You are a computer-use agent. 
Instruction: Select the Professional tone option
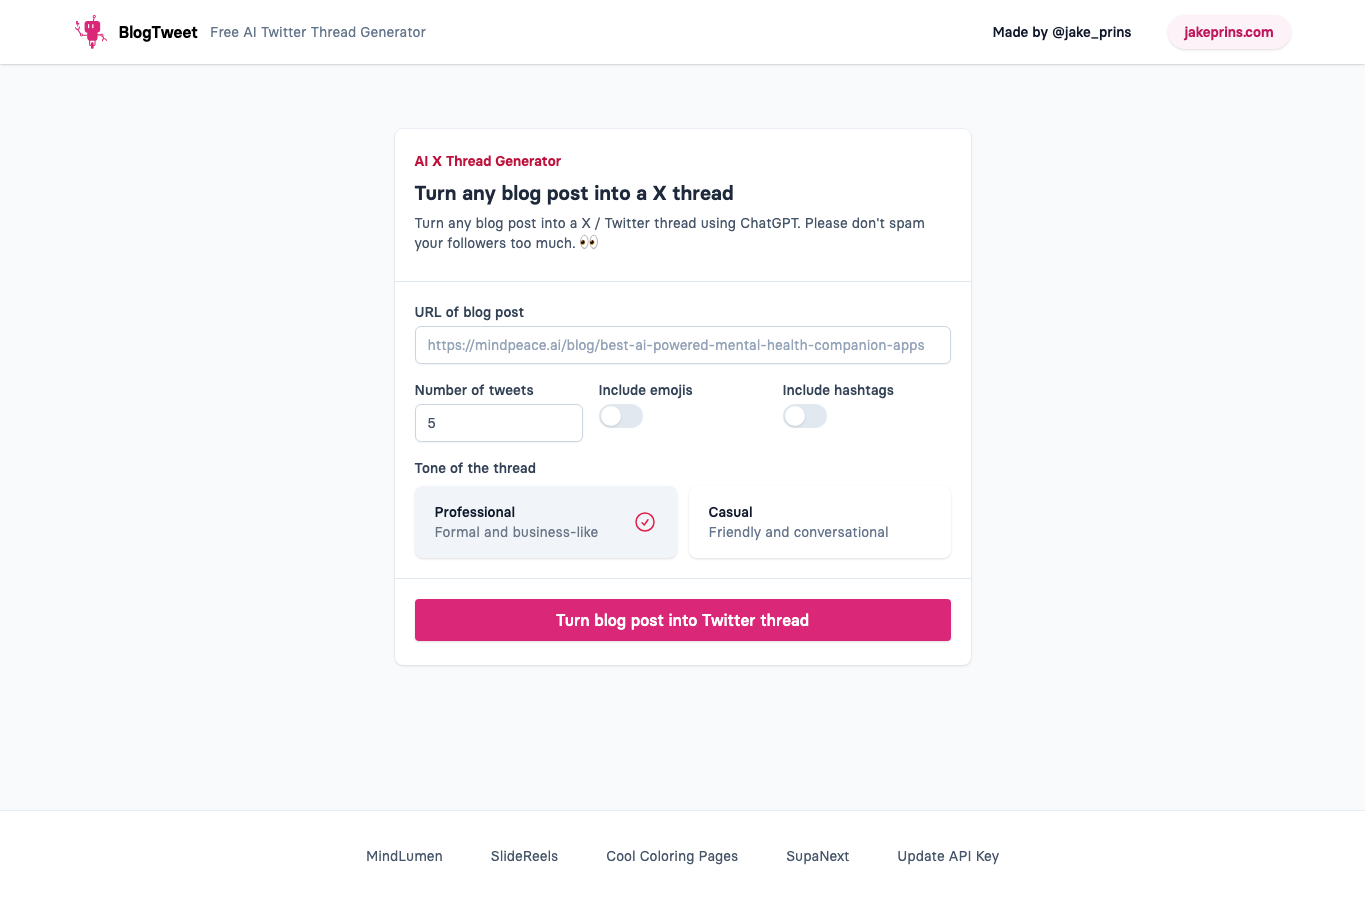[x=546, y=522]
